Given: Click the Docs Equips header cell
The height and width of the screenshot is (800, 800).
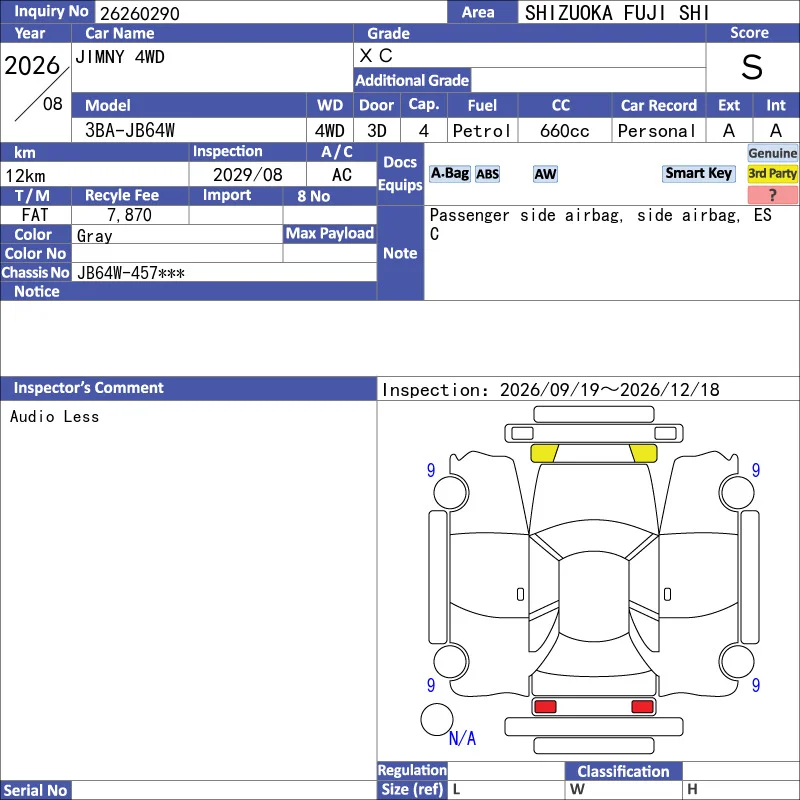Looking at the screenshot, I should pyautogui.click(x=401, y=173).
